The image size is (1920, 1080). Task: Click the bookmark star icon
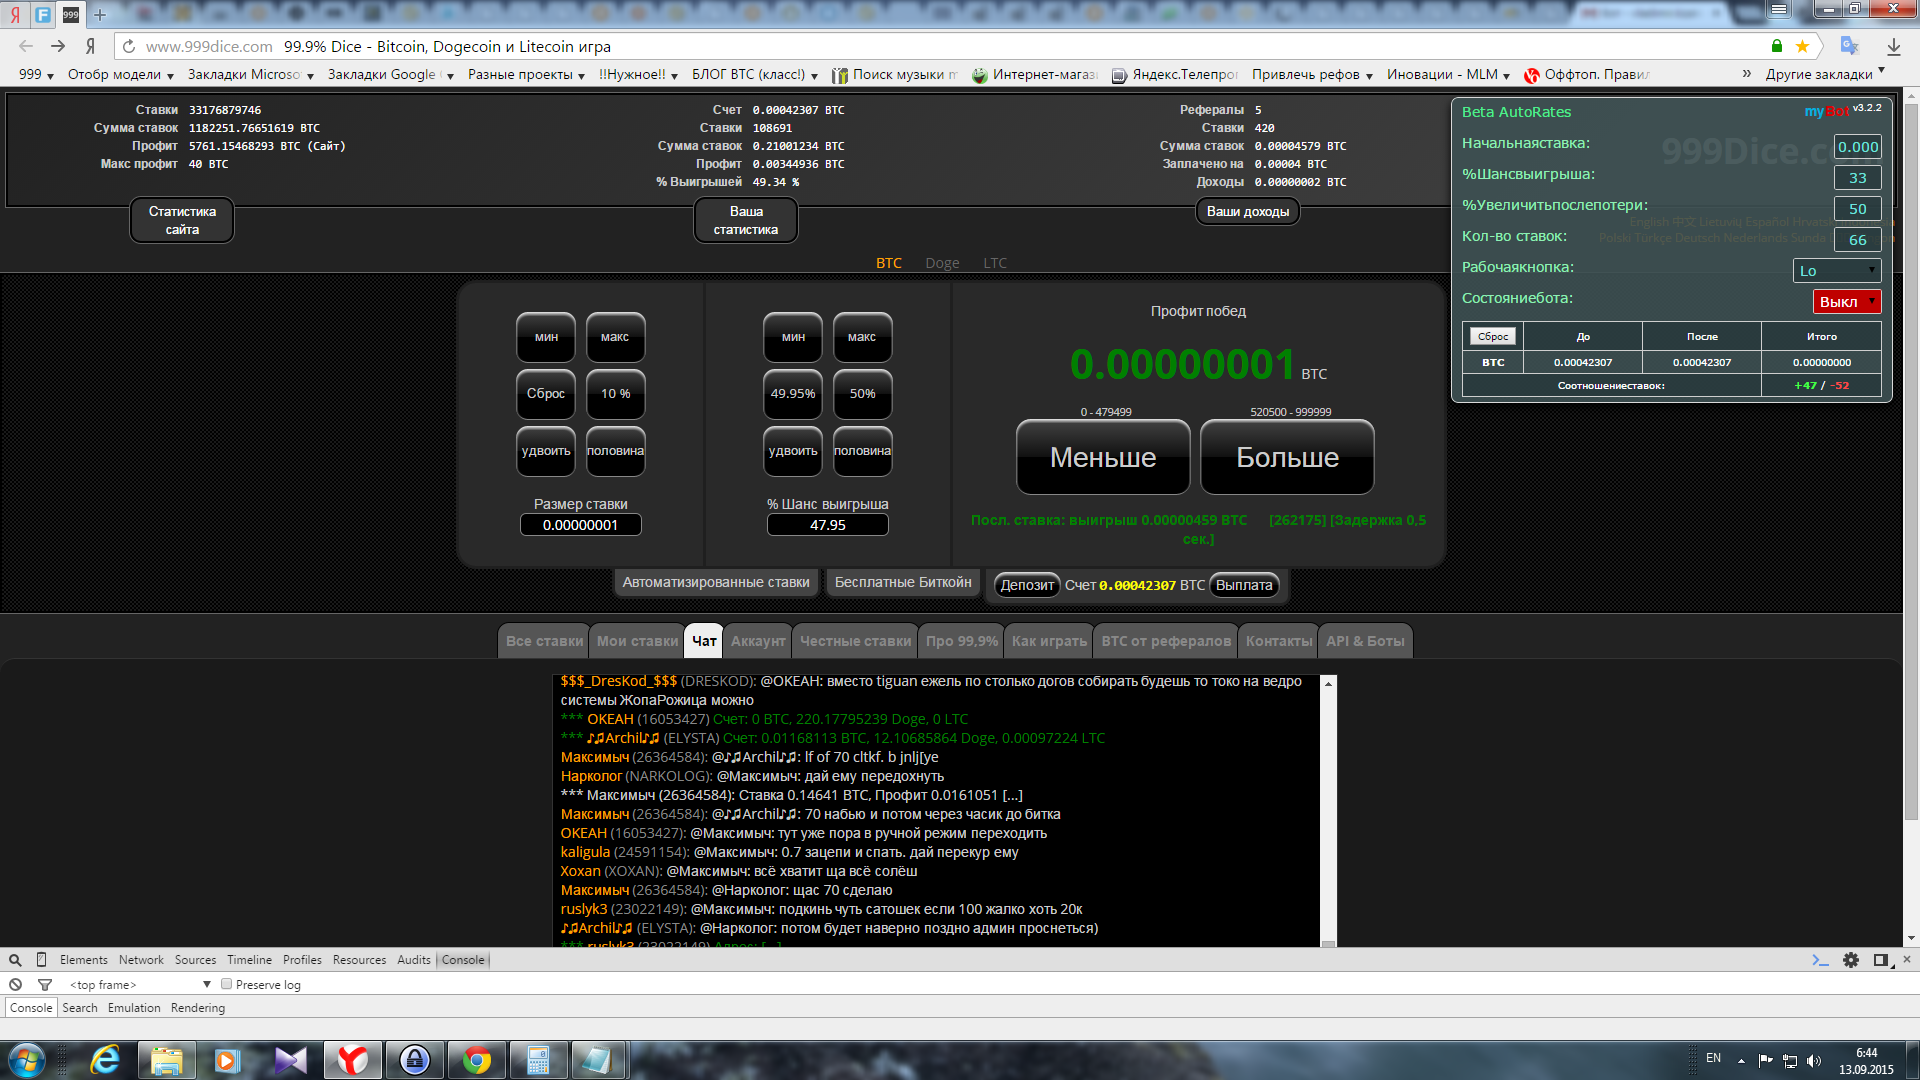1802,46
